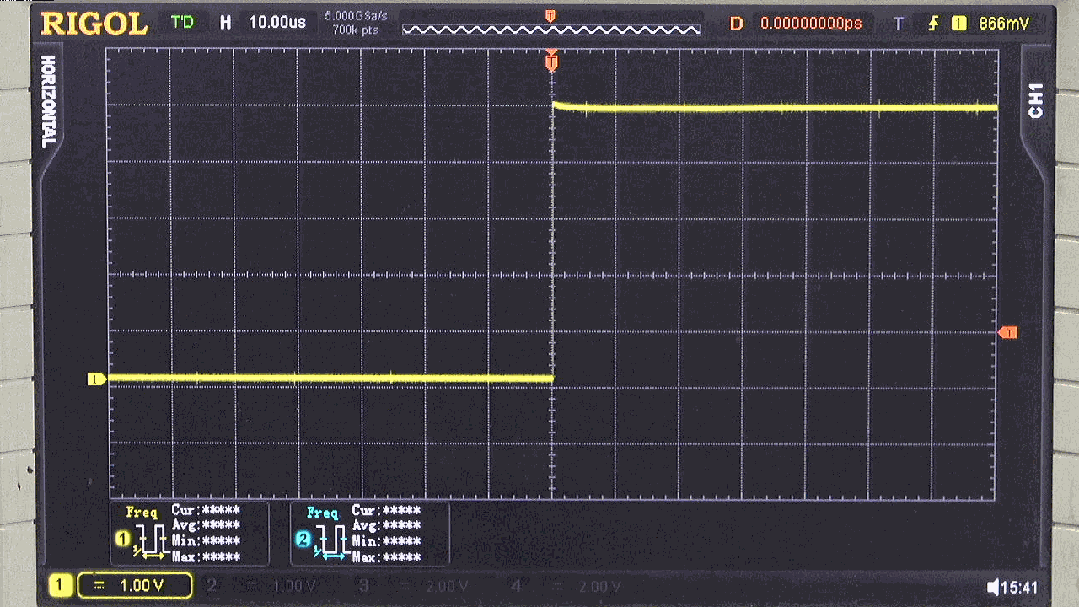Click the Avg value in channel 2 measurement
The height and width of the screenshot is (607, 1079).
tap(401, 526)
